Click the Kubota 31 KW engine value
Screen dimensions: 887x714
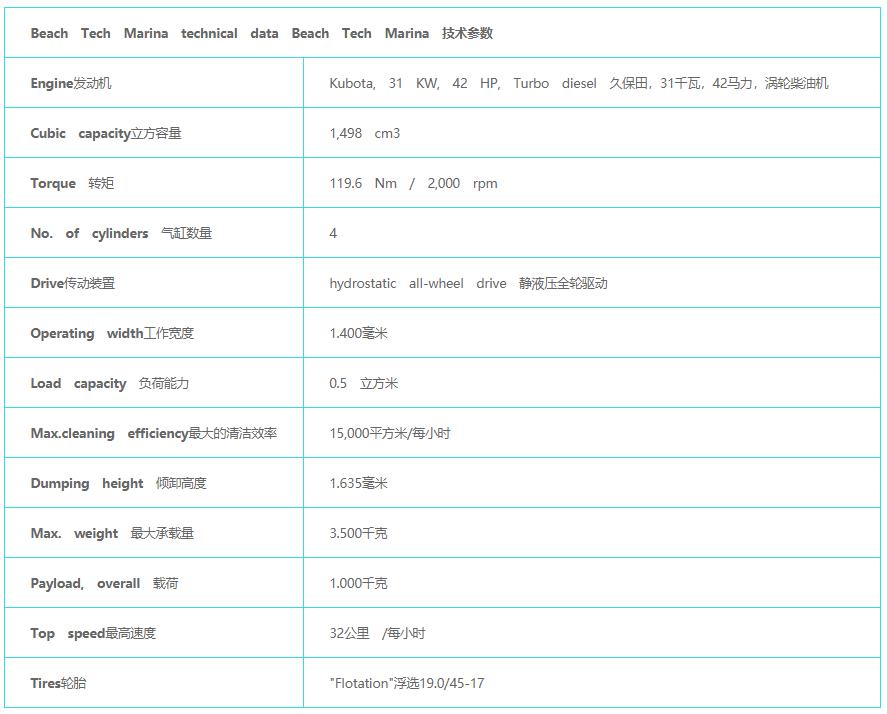579,83
